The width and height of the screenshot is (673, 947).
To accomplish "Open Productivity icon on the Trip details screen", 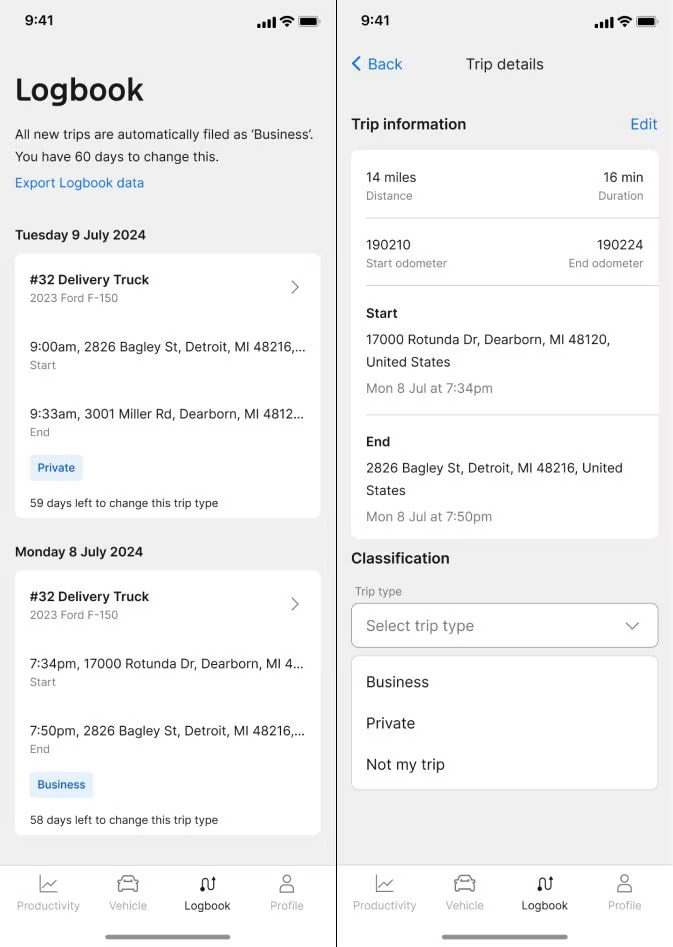I will [384, 884].
